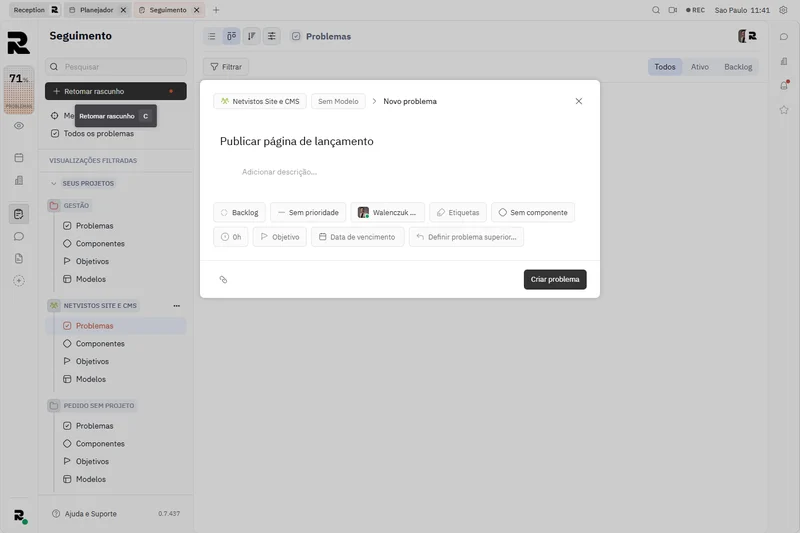Click the chat bubble icon in right rail
800x533 pixels.
click(x=784, y=37)
